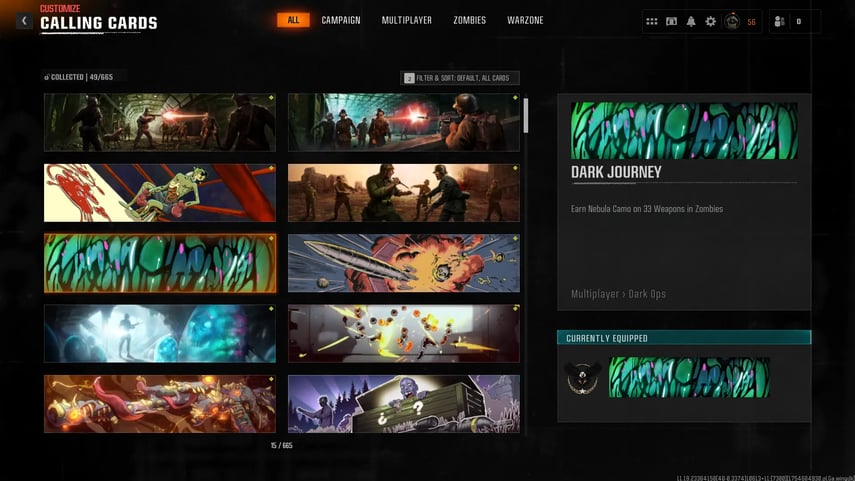Open the notifications bell
Image resolution: width=855 pixels, height=481 pixels.
(x=691, y=21)
